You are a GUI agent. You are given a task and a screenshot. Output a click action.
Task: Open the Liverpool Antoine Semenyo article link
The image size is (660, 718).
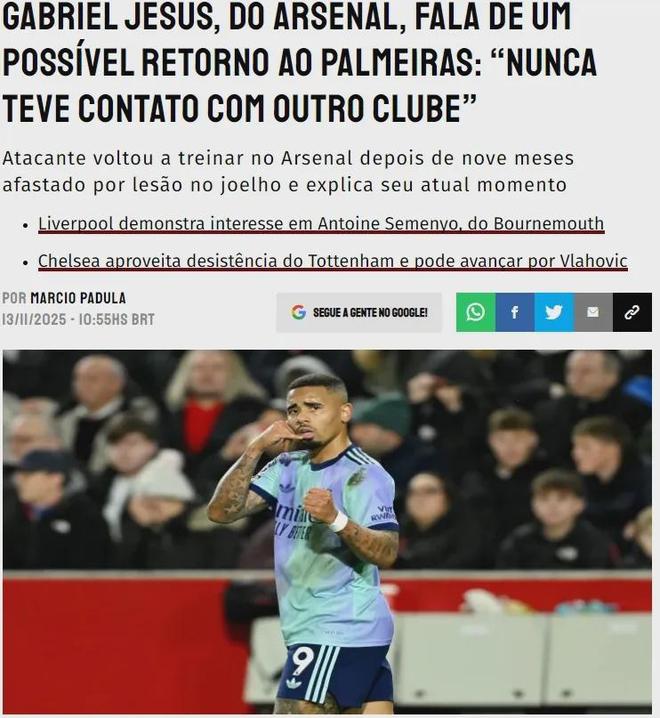pos(321,224)
